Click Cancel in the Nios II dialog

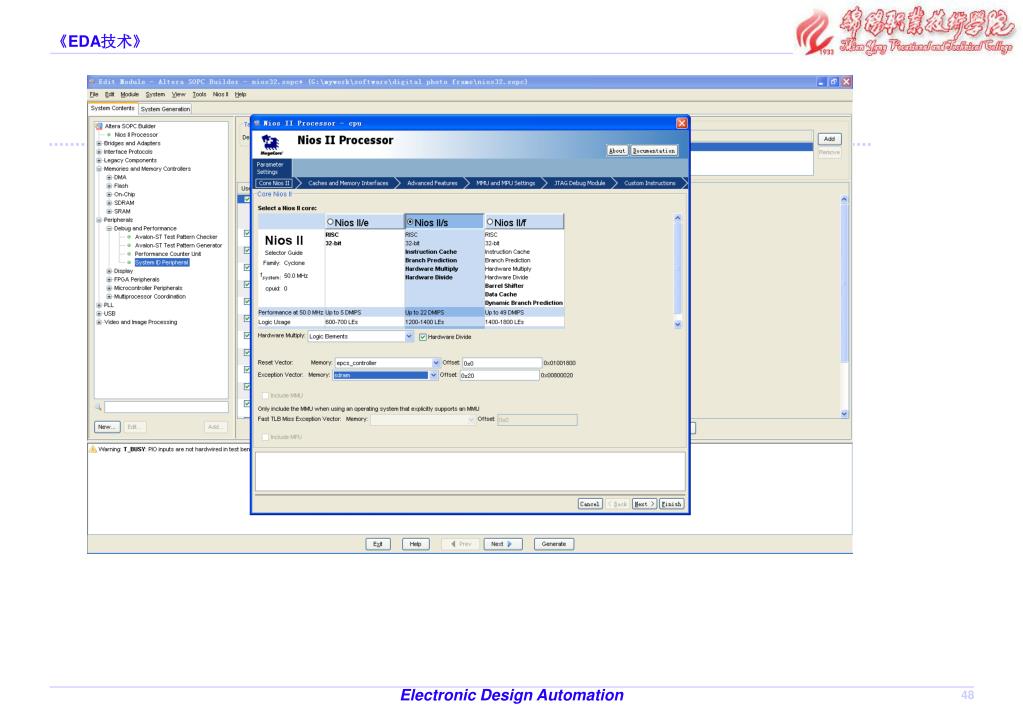[x=590, y=504]
